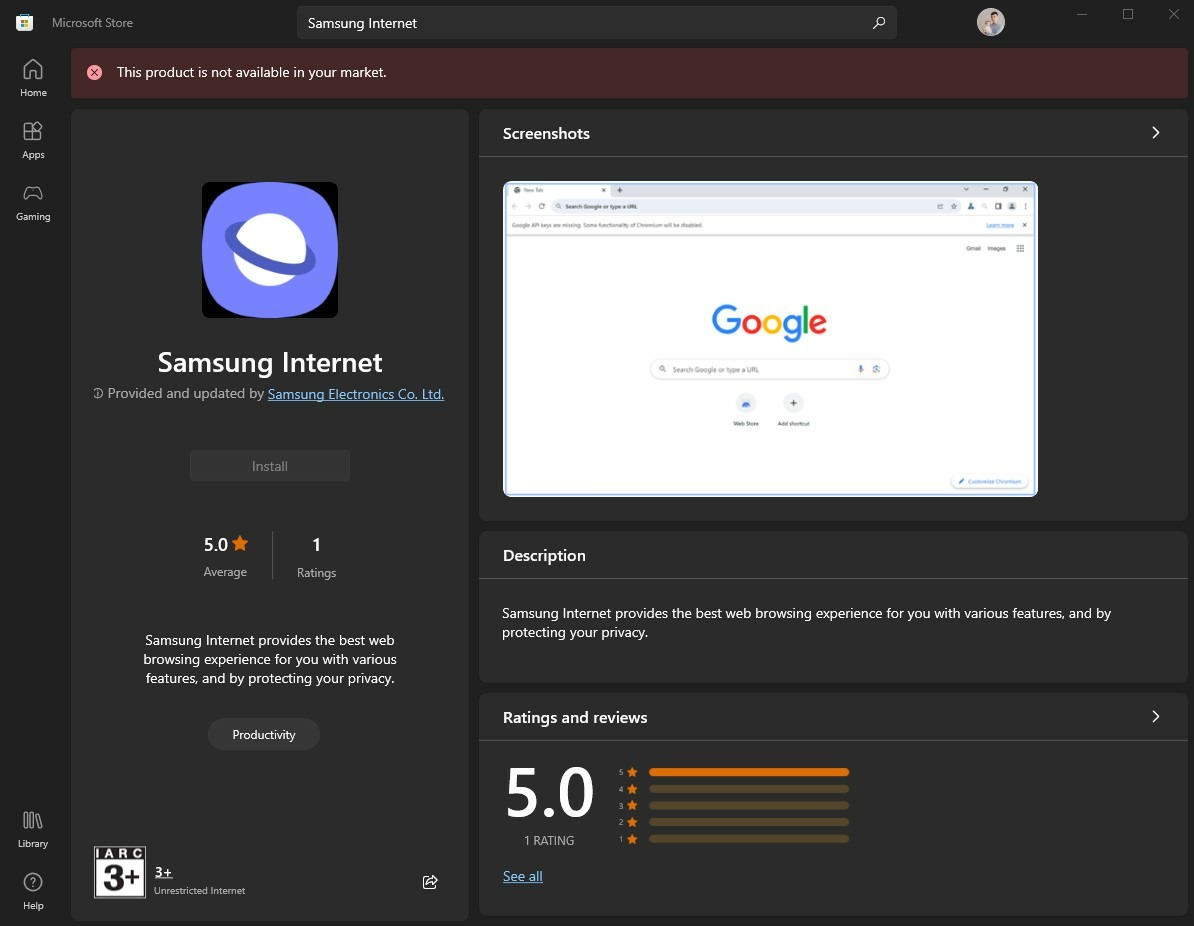Click the search magnifier icon
Image resolution: width=1194 pixels, height=926 pixels.
pyautogui.click(x=878, y=23)
